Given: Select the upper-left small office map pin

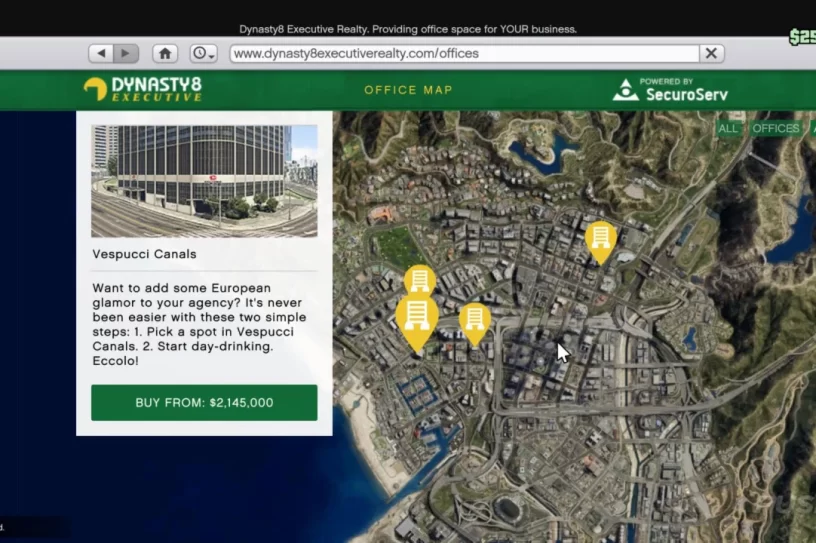Looking at the screenshot, I should [x=420, y=279].
